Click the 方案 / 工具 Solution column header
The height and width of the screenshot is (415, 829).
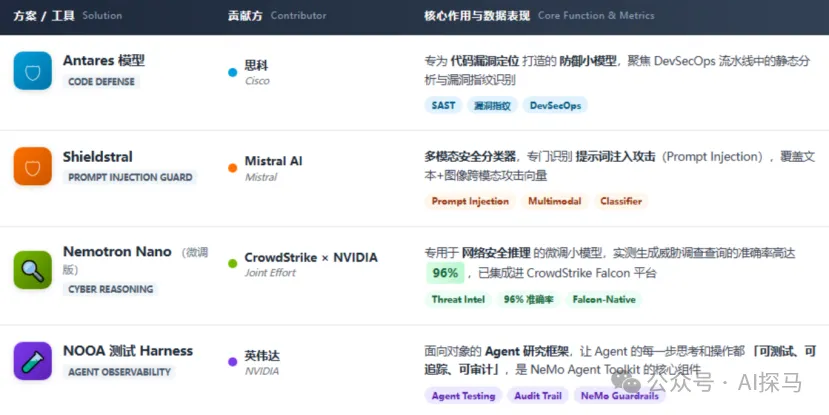click(68, 15)
